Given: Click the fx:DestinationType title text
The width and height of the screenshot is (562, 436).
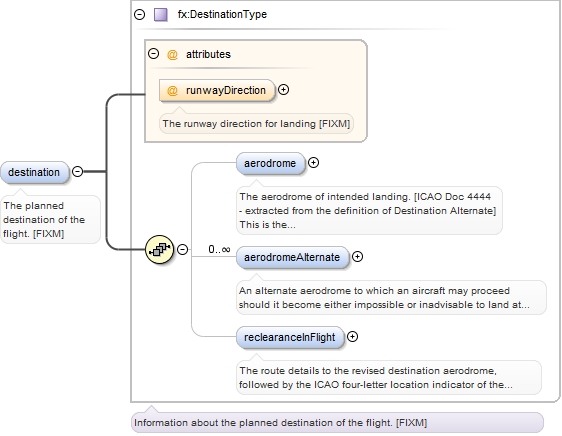Looking at the screenshot, I should coord(222,14).
